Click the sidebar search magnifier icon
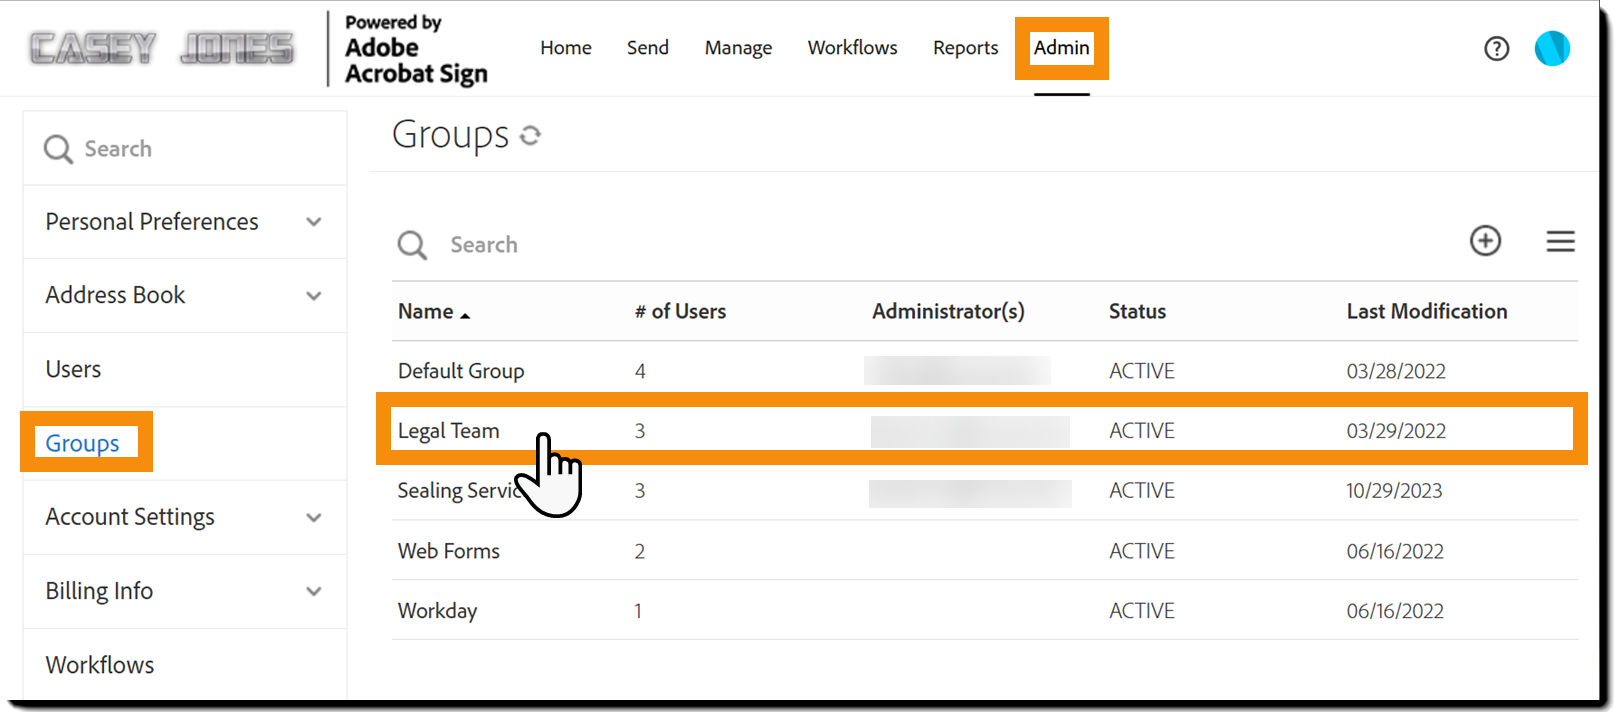Screen dimensions: 1615x712 point(58,149)
